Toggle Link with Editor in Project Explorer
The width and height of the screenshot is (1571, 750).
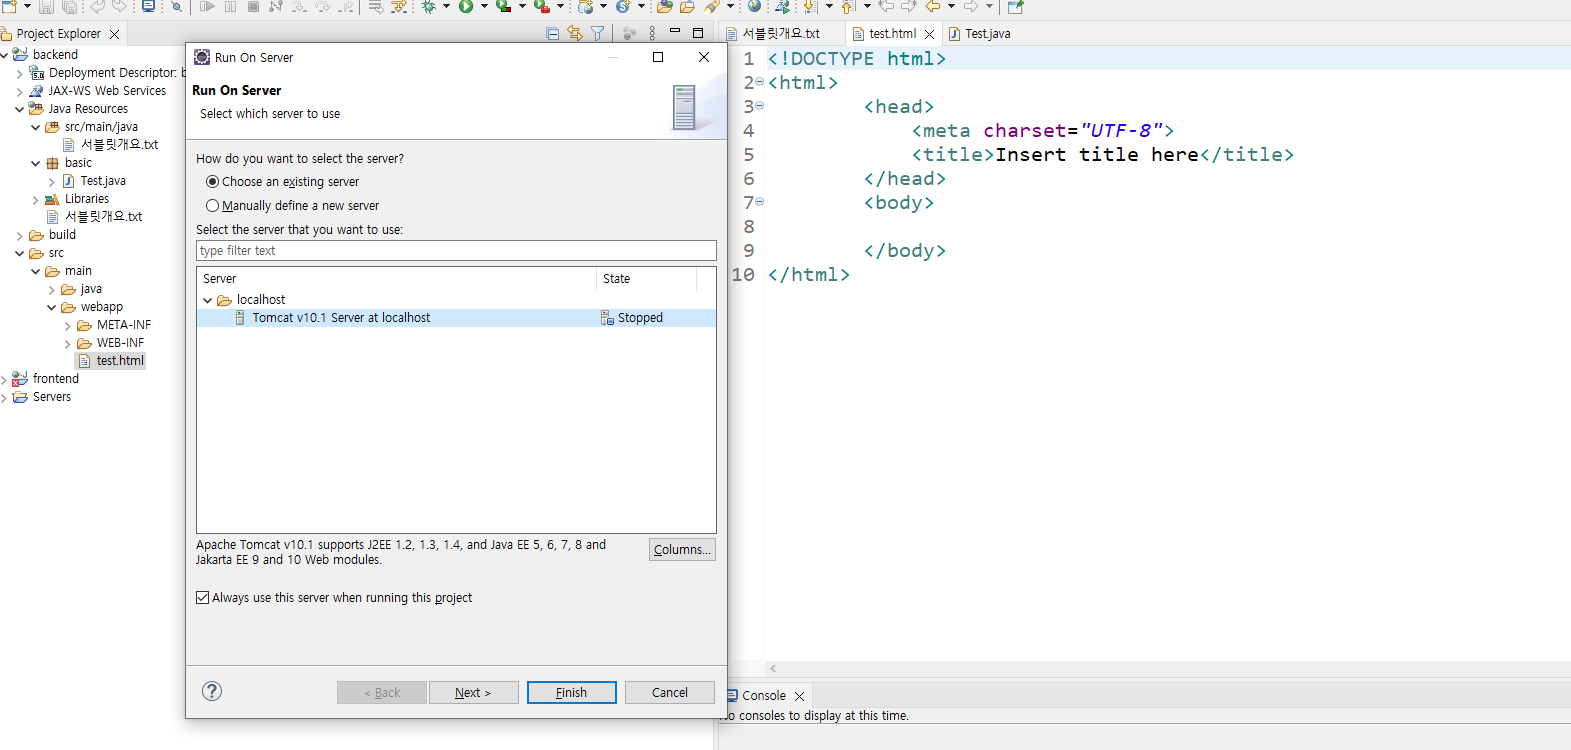(x=575, y=33)
